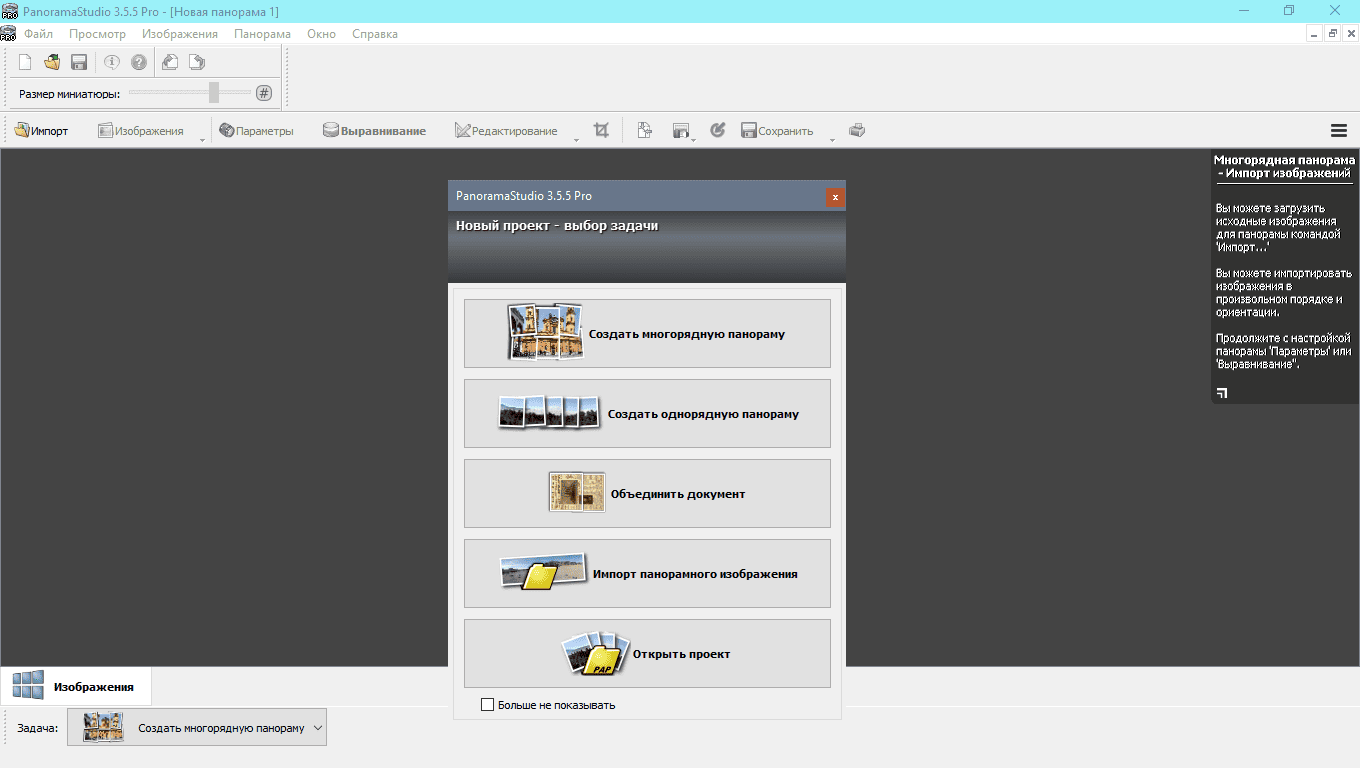Open Параметры from the toolbar
The width and height of the screenshot is (1360, 768).
pos(256,131)
